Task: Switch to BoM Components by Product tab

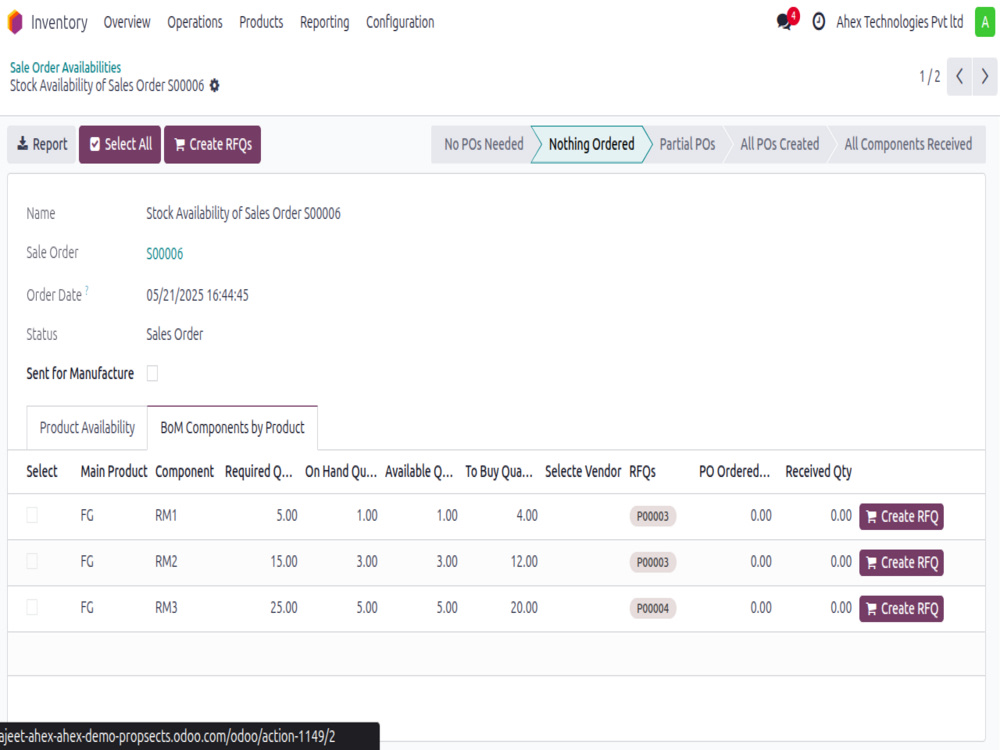Action: point(232,427)
